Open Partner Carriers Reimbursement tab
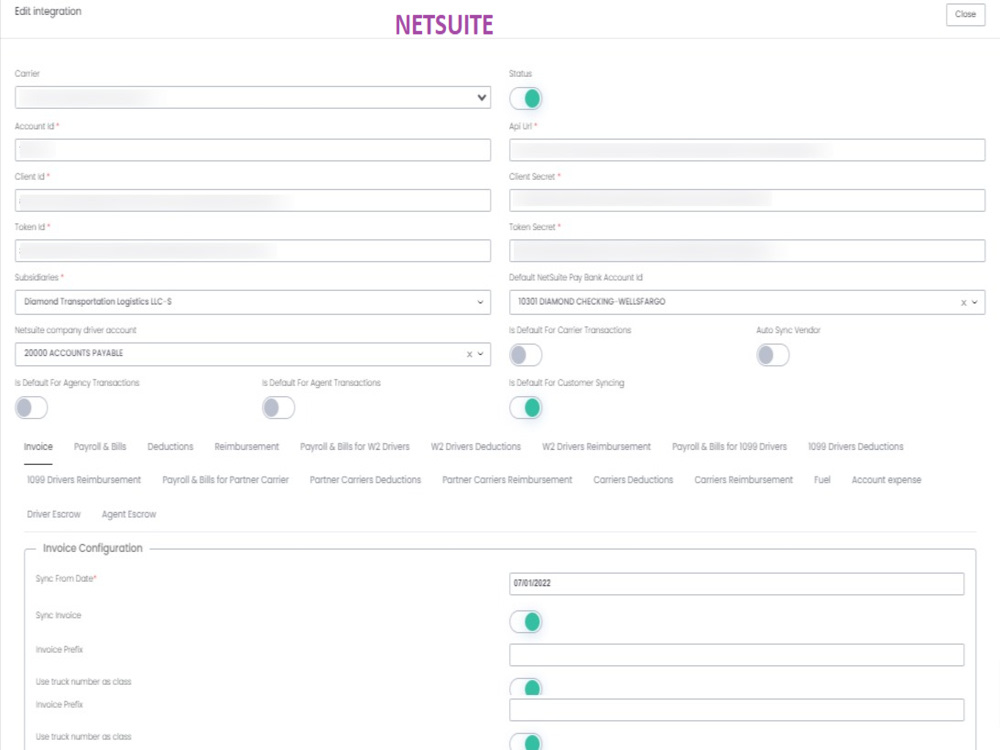This screenshot has height=750, width=1000. tap(507, 480)
